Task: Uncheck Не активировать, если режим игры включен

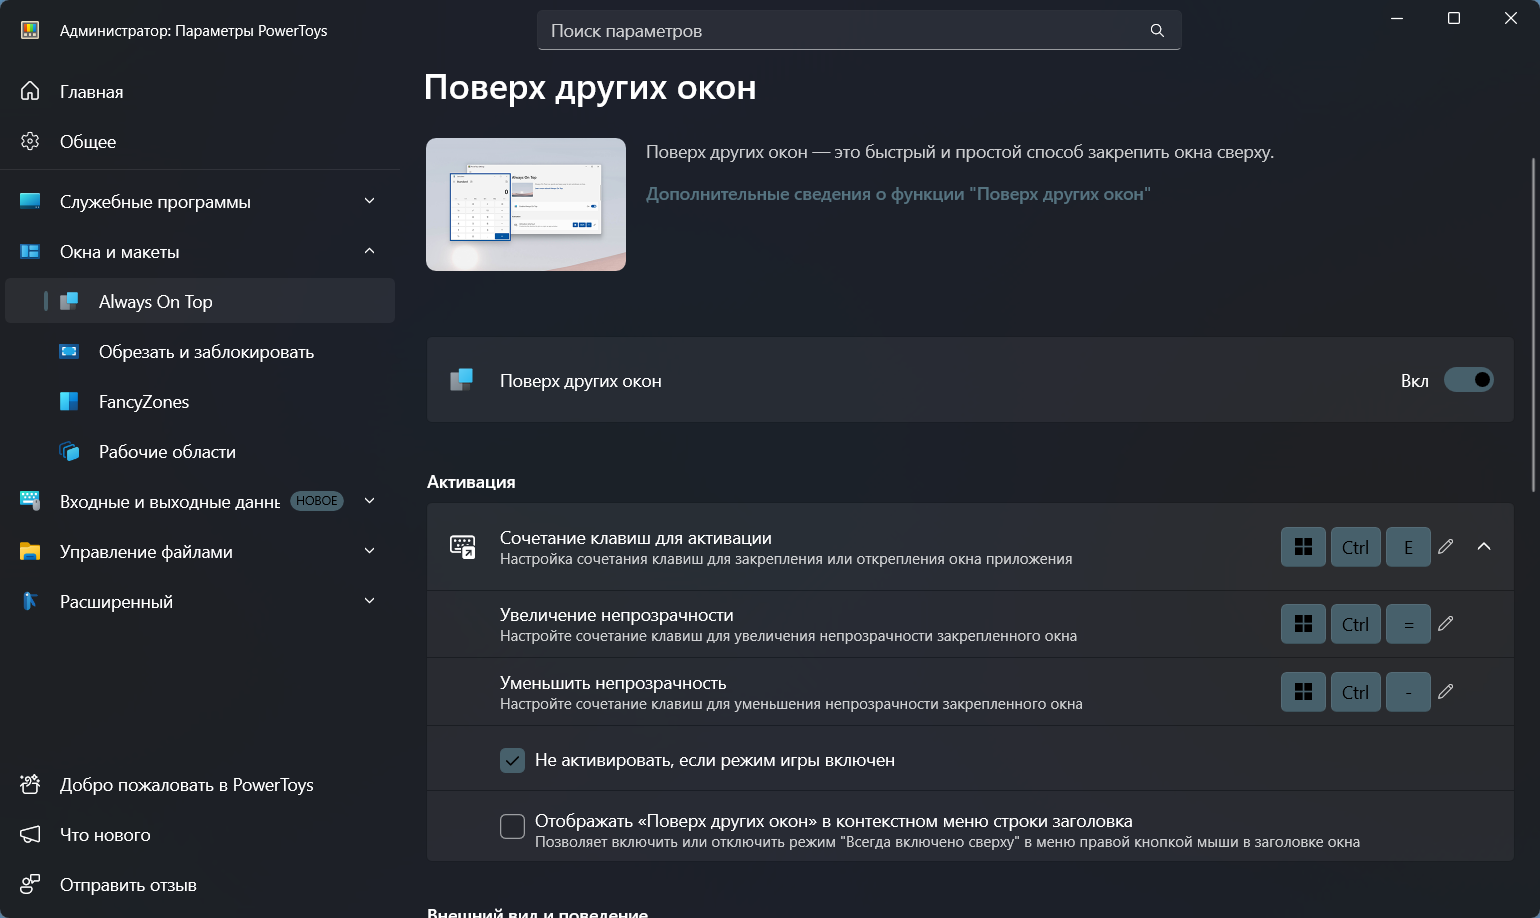Action: [512, 760]
